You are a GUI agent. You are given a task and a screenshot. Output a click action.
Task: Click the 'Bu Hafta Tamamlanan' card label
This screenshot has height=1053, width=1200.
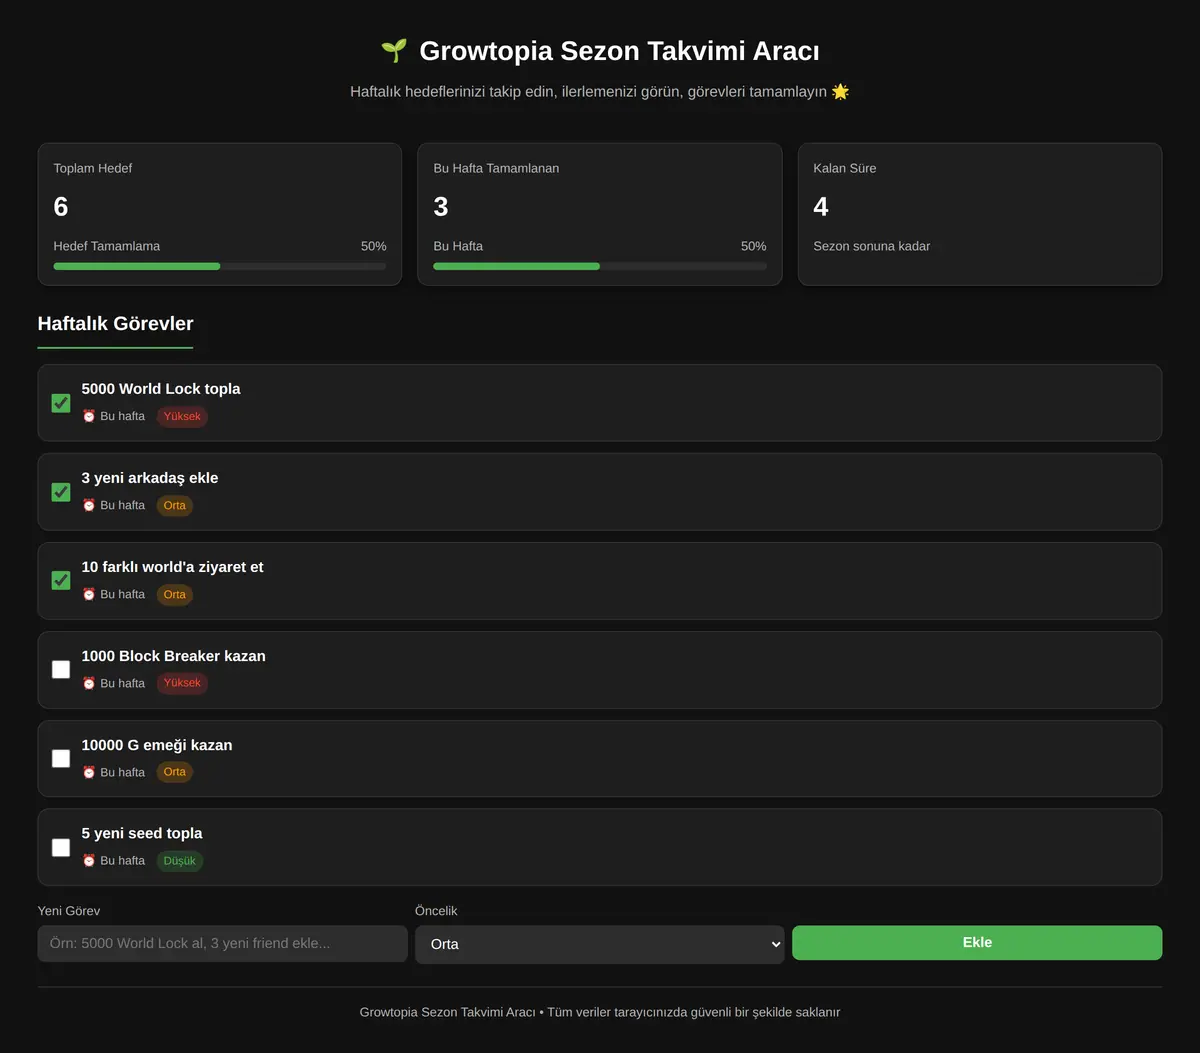(x=496, y=168)
